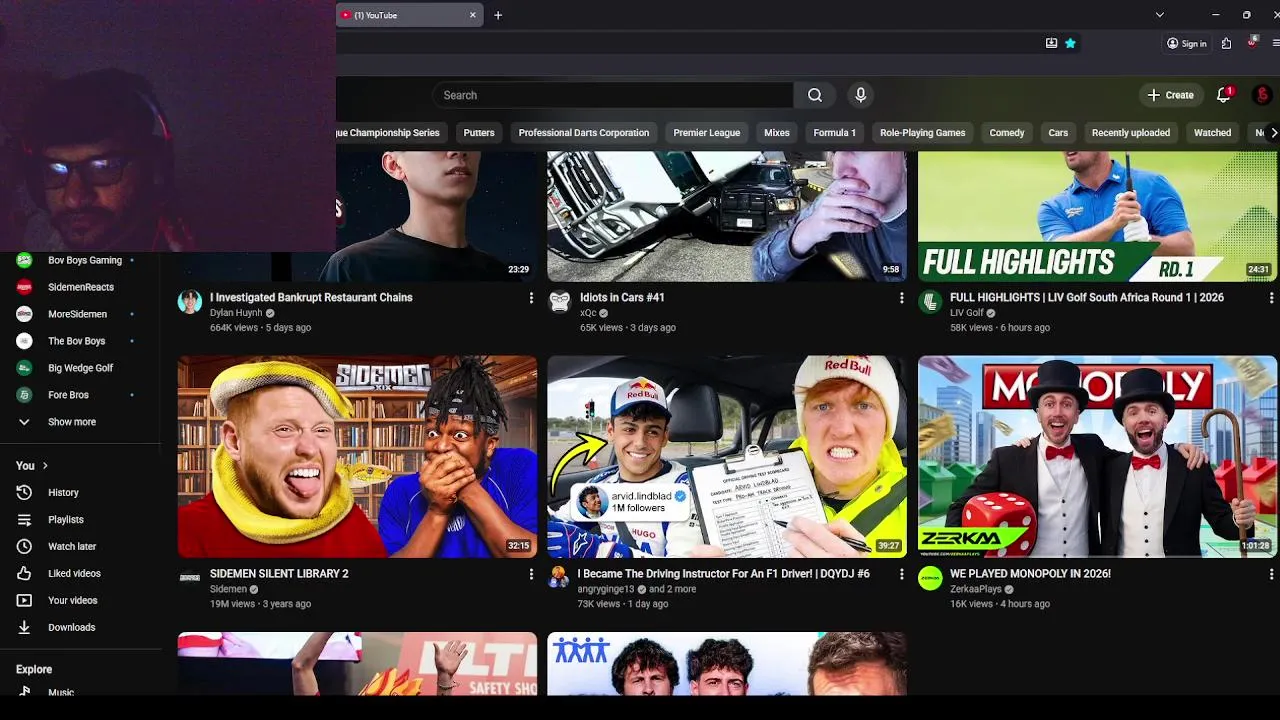Open a new browser tab
Screen dimensions: 1280x720
tap(498, 15)
